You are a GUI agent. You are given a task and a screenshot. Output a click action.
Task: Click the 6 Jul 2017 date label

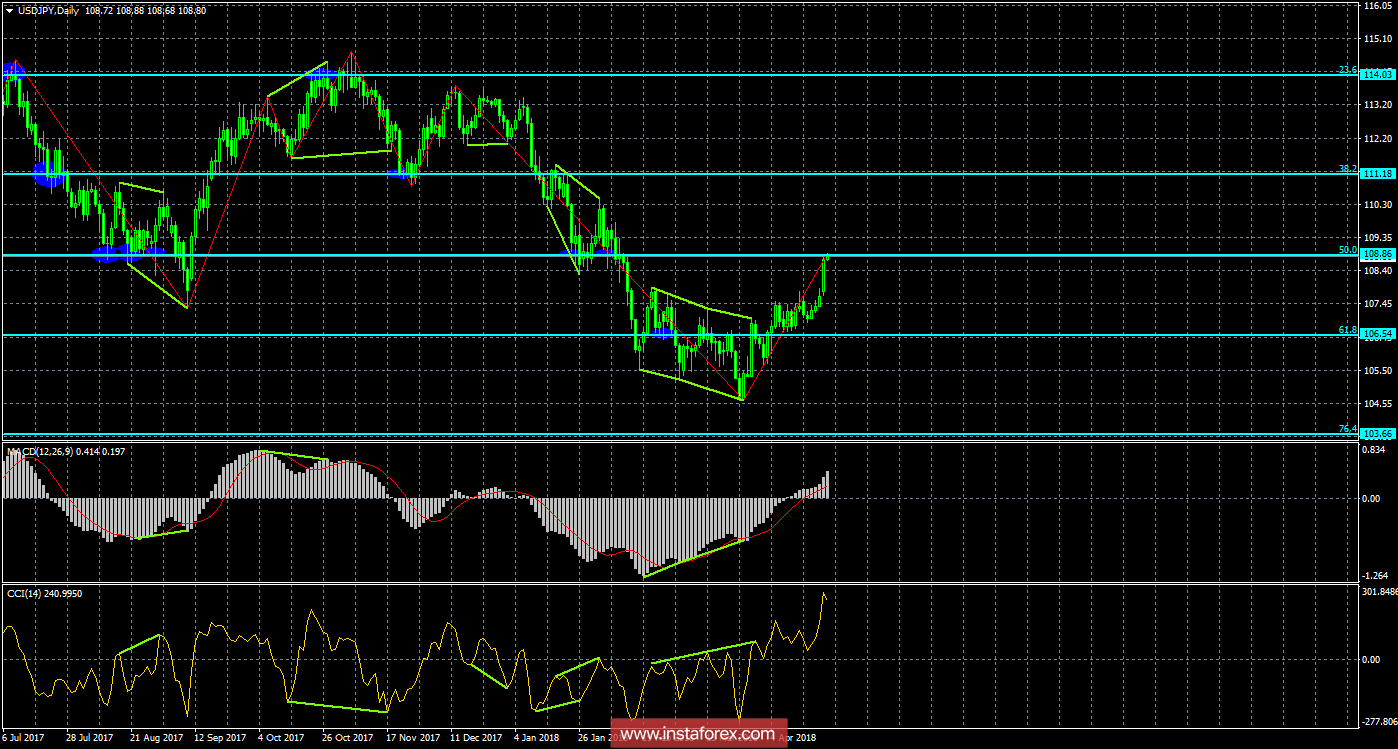pos(25,738)
